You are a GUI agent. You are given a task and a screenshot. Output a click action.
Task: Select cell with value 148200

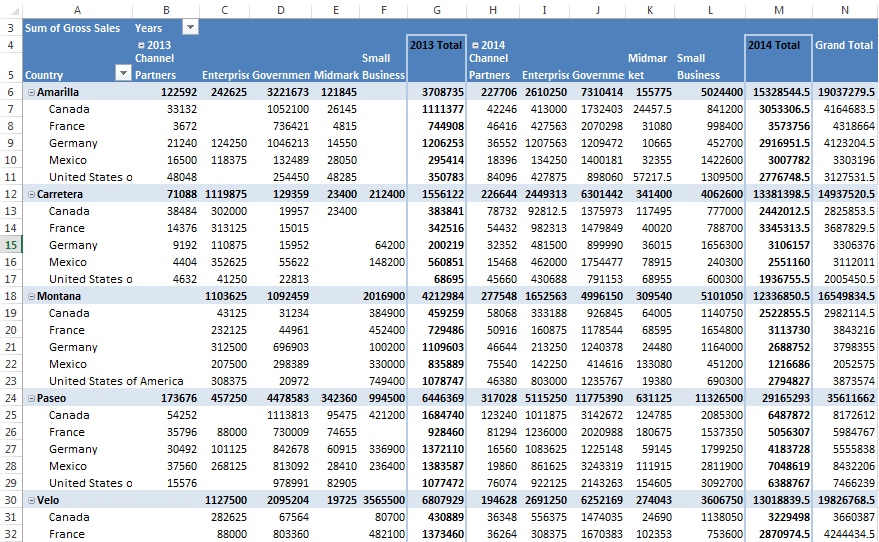pyautogui.click(x=383, y=262)
